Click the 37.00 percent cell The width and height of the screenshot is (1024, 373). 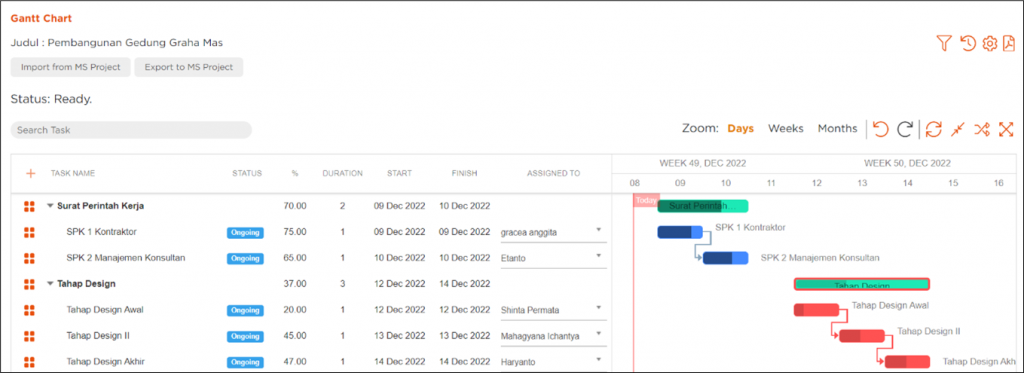click(295, 284)
